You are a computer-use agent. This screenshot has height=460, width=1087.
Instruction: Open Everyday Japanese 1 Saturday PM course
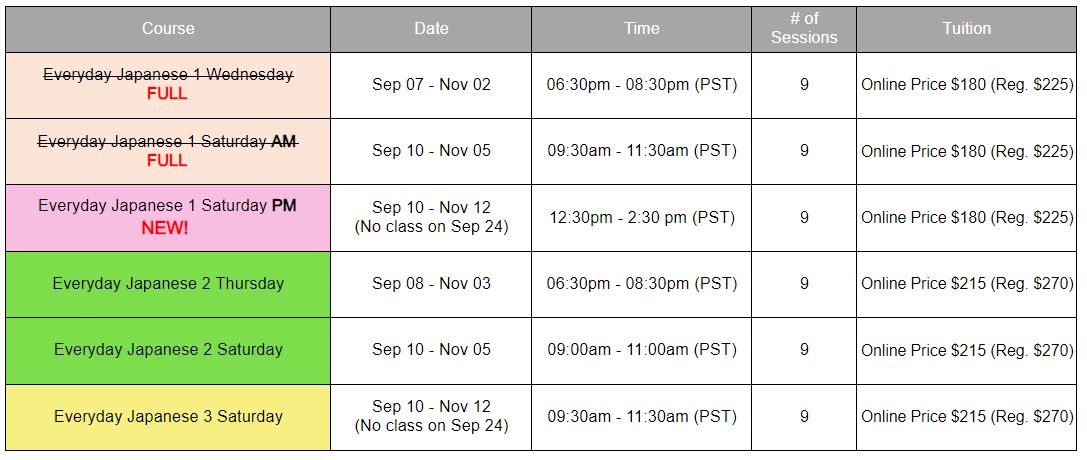[168, 206]
